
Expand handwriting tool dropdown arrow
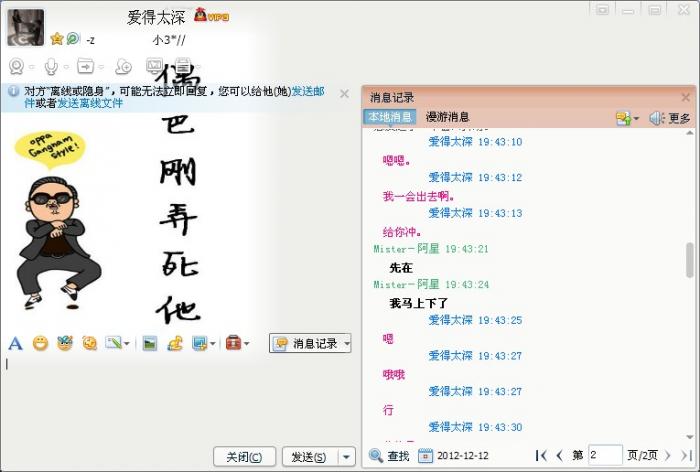127,344
